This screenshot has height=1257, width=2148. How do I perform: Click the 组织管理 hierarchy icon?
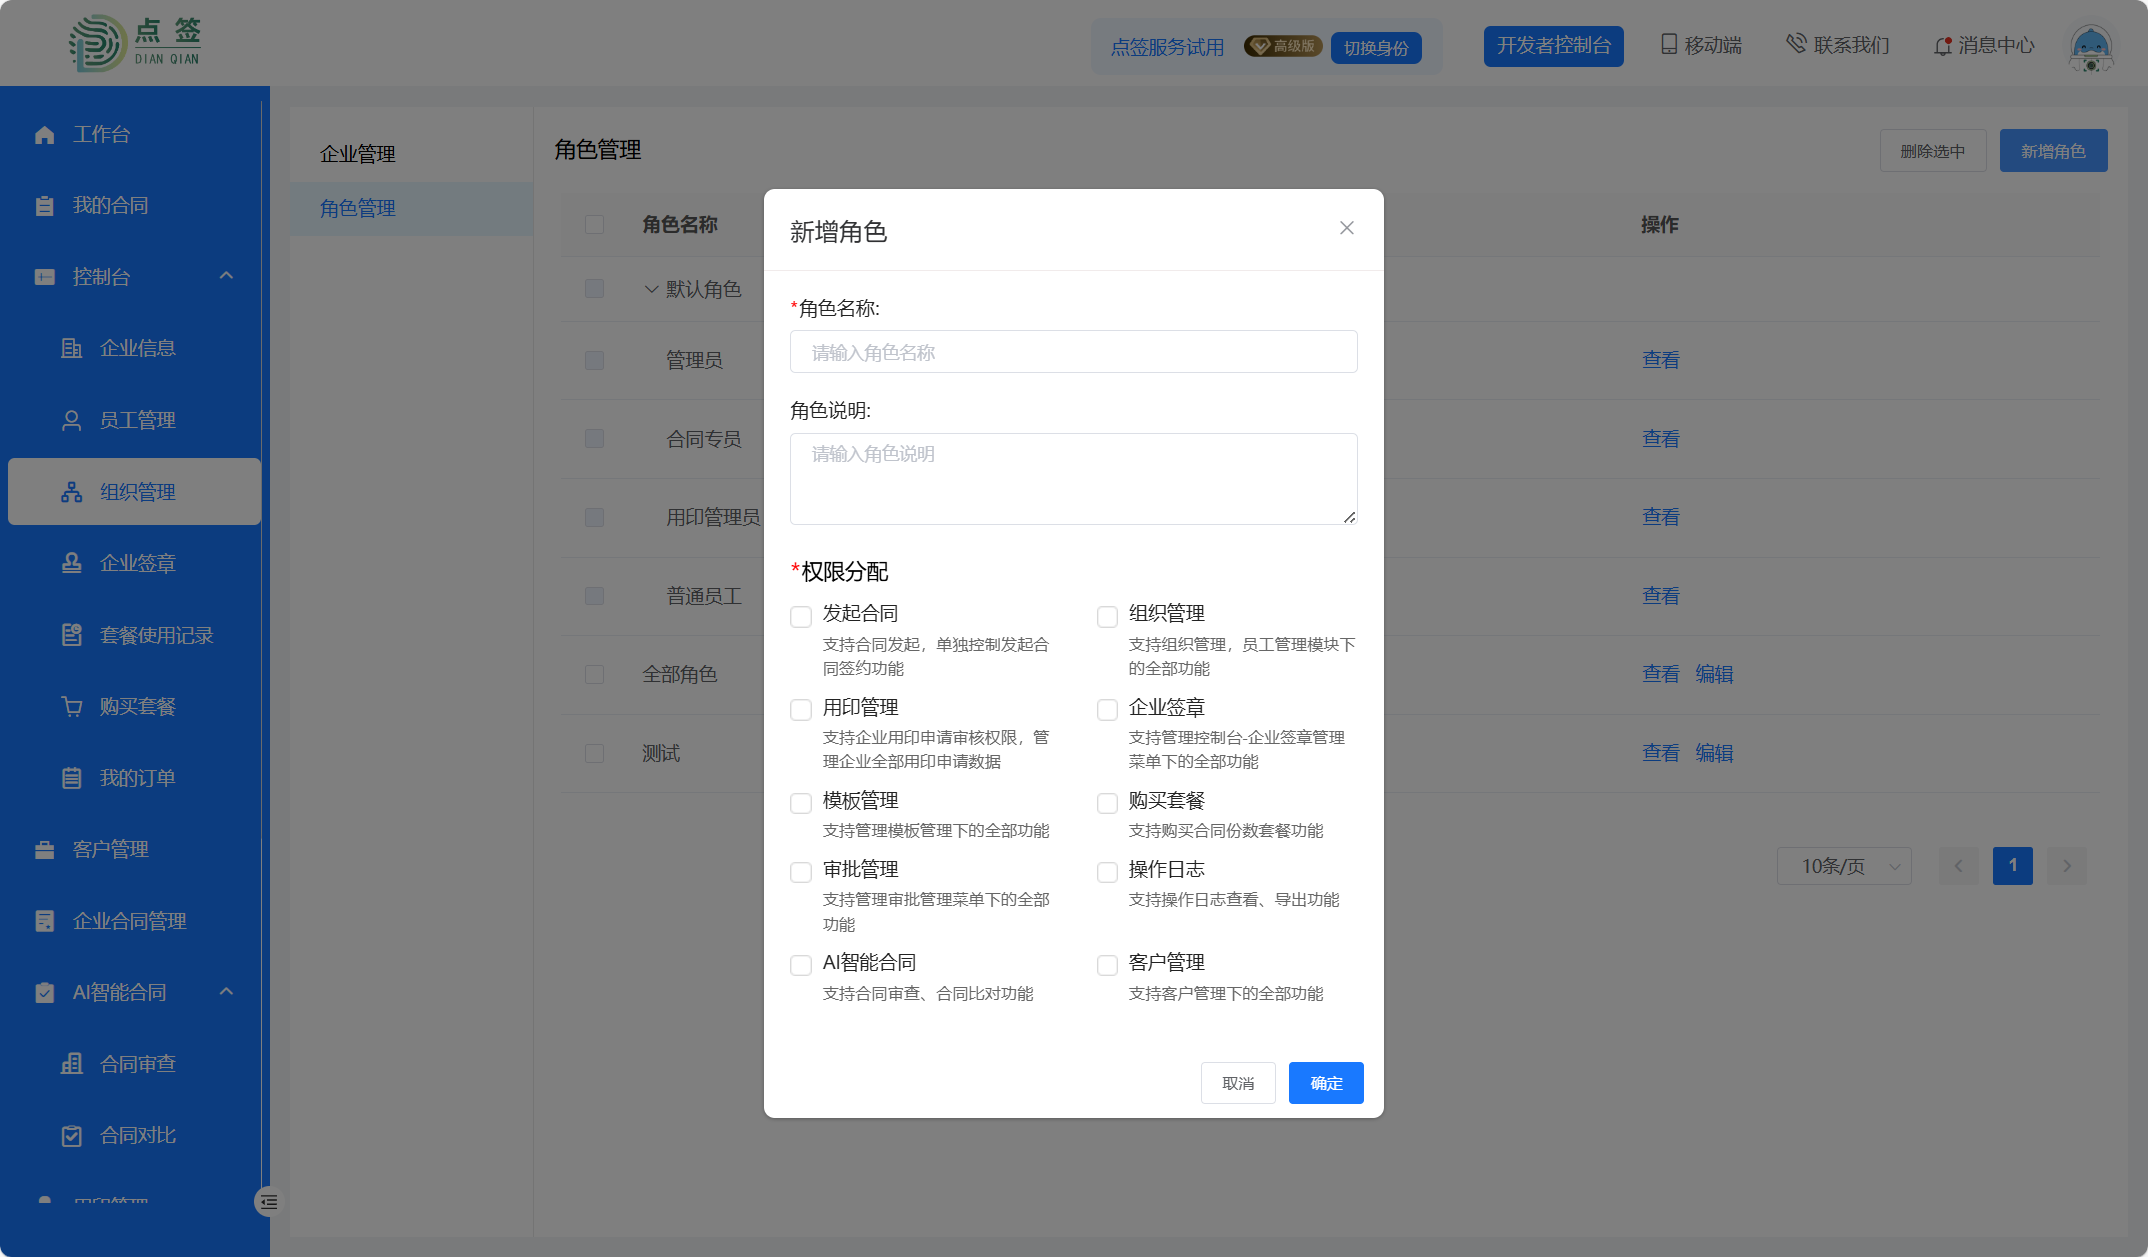72,492
